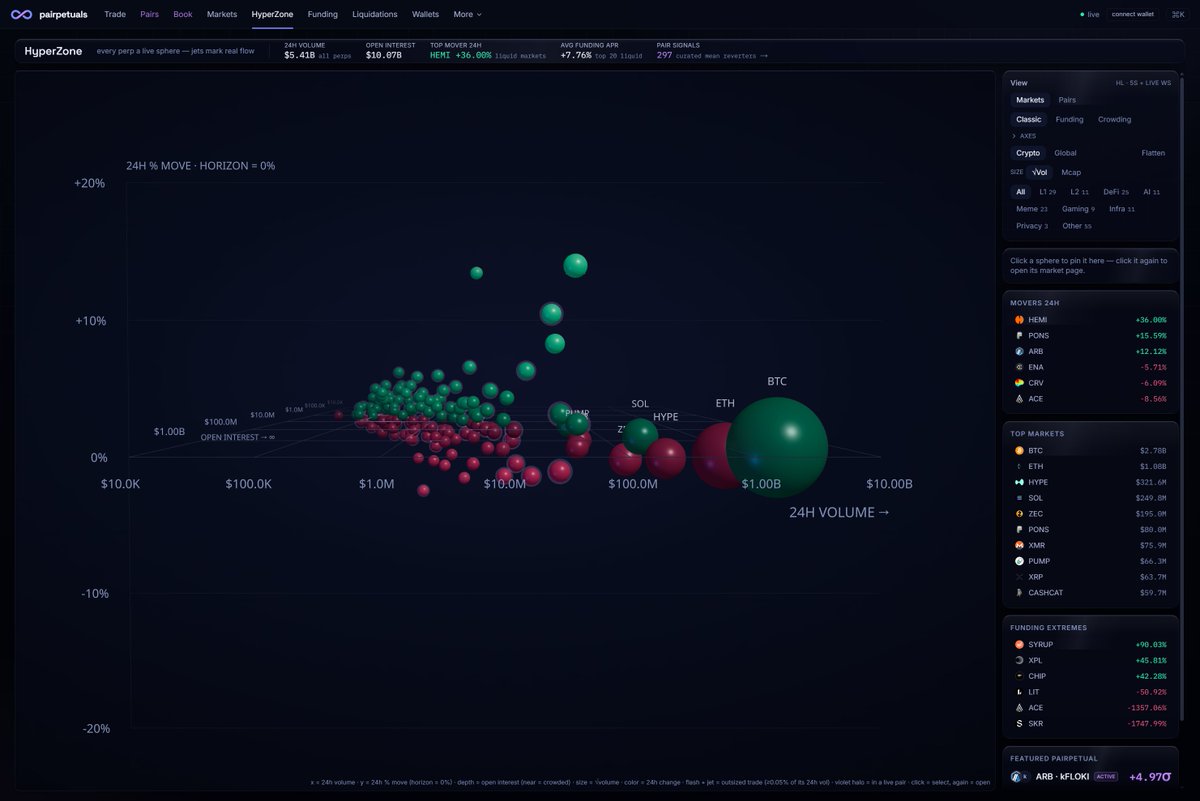Viewport: 1200px width, 801px height.
Task: Click the red ETH sphere
Action: (x=710, y=456)
